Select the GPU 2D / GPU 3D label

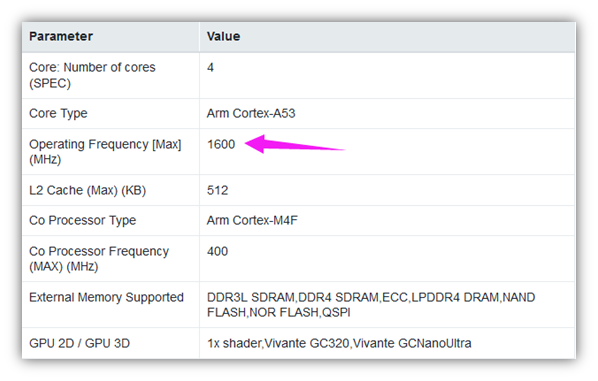tap(79, 343)
